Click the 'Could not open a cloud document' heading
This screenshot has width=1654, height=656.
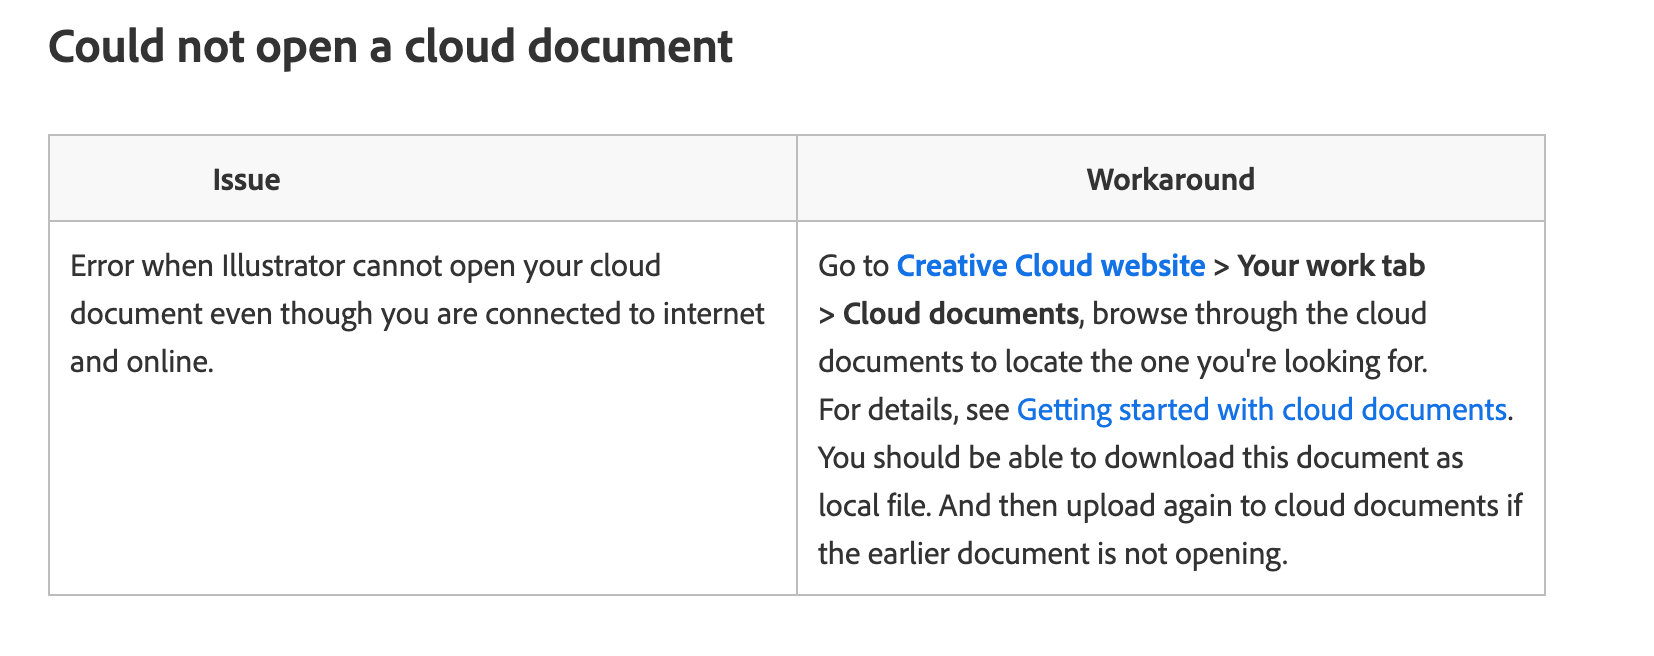(x=390, y=47)
